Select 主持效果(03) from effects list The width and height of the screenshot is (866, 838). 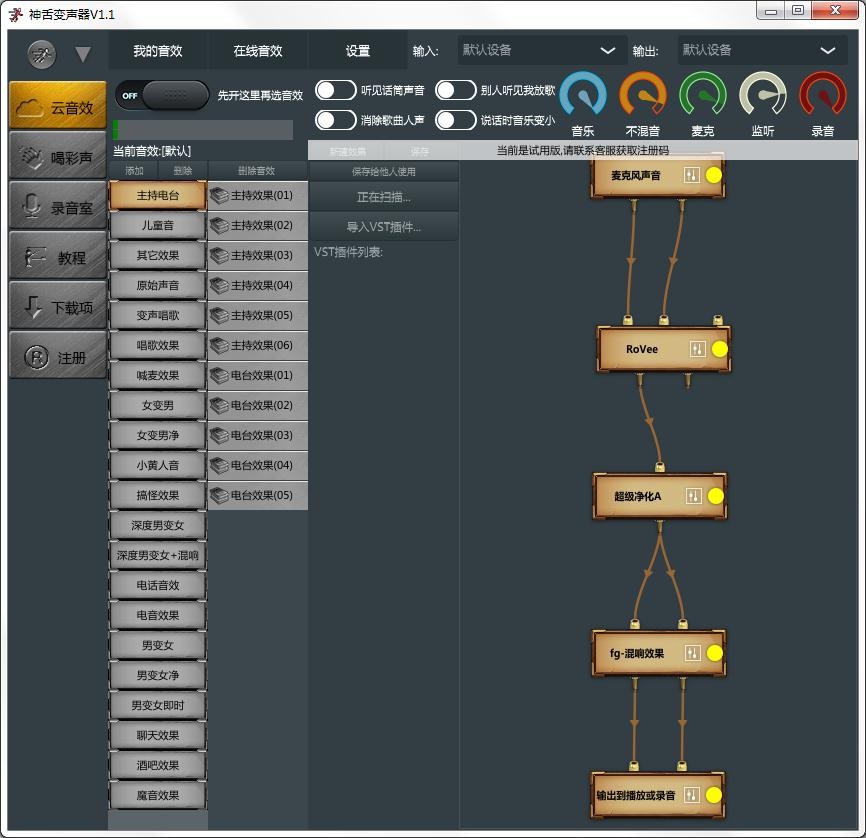pos(258,256)
